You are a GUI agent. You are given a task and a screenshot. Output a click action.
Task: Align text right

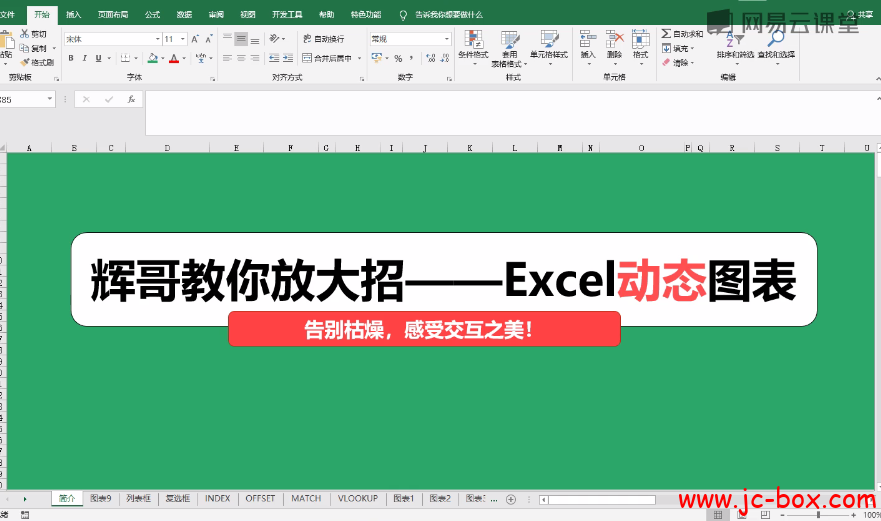click(x=255, y=58)
